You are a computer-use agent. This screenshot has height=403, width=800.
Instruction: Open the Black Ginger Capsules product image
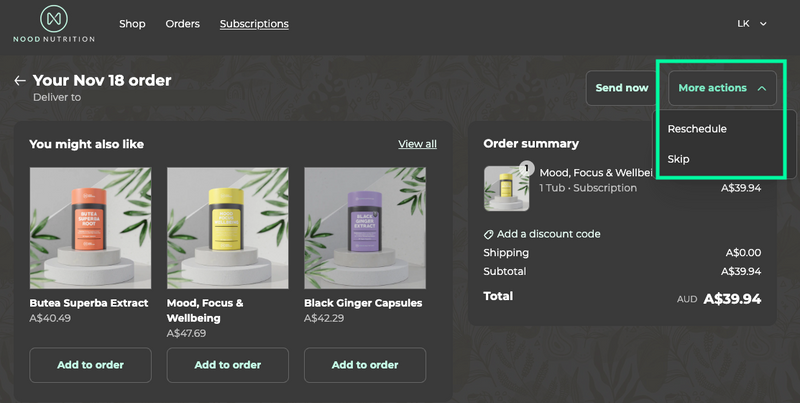pyautogui.click(x=364, y=227)
